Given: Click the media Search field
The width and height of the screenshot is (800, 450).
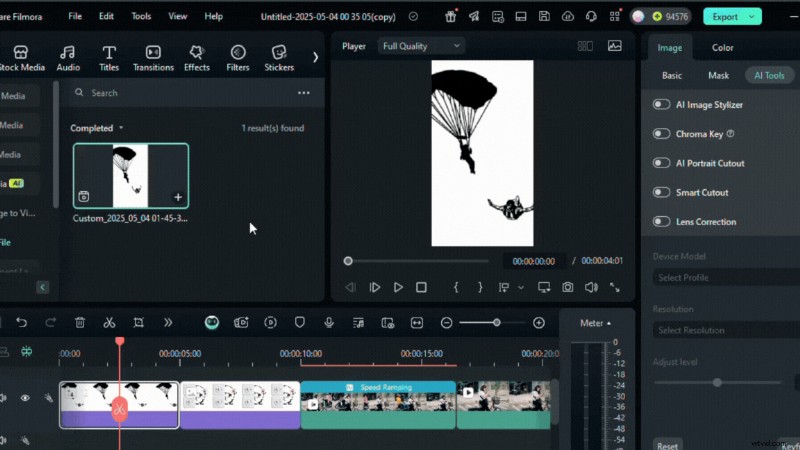Looking at the screenshot, I should [x=184, y=93].
